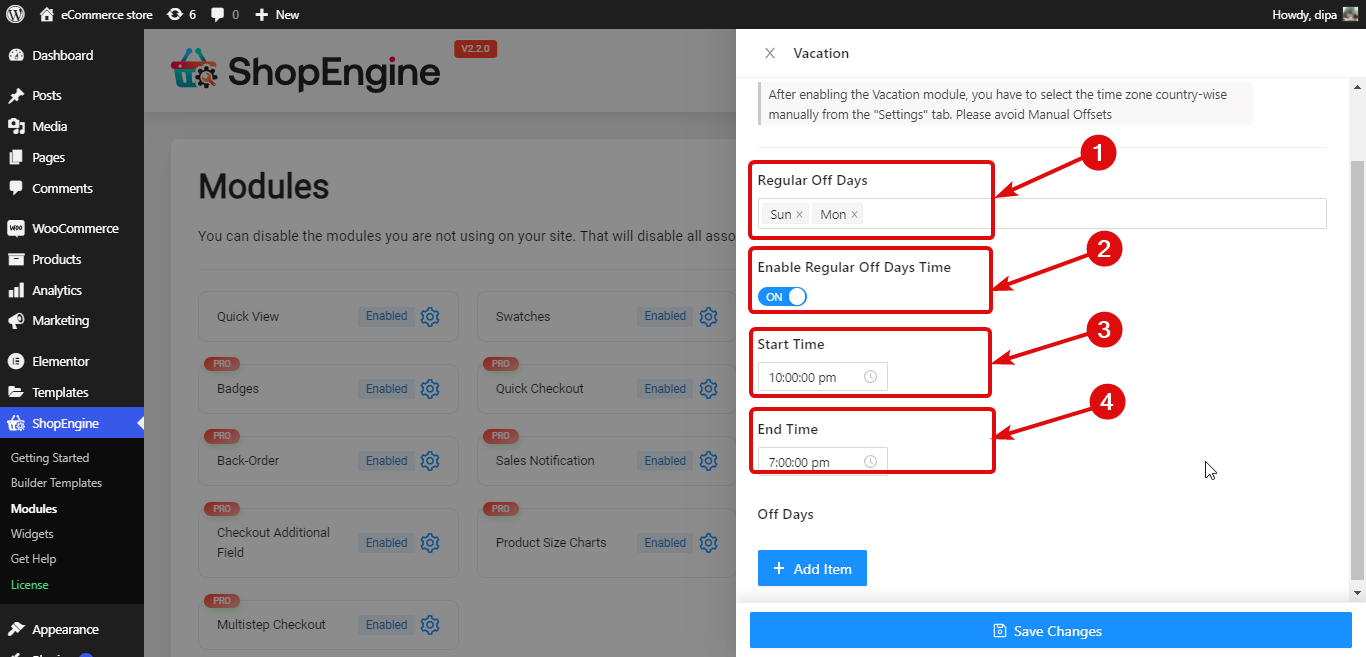
Task: Click the WordPress logo in admin bar
Action: [x=15, y=14]
